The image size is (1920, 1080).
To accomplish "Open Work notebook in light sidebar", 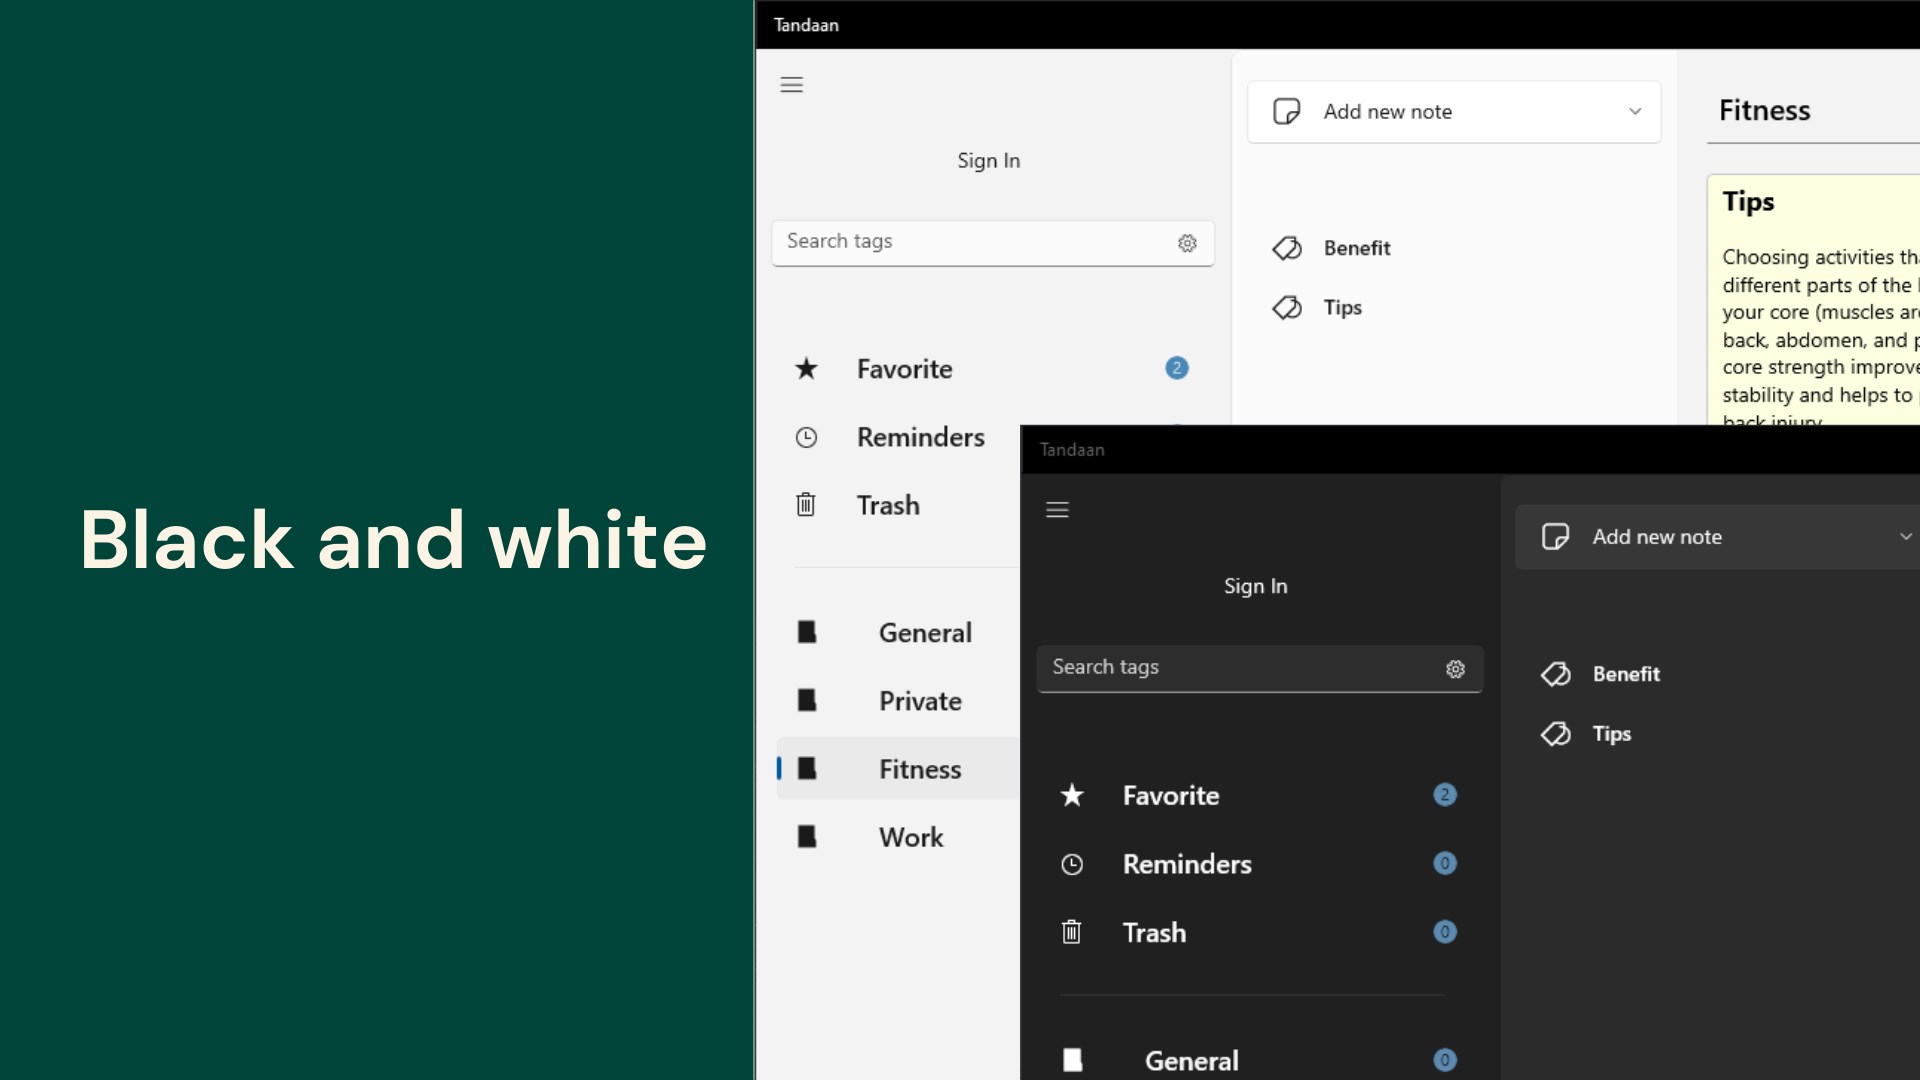I will click(x=910, y=837).
